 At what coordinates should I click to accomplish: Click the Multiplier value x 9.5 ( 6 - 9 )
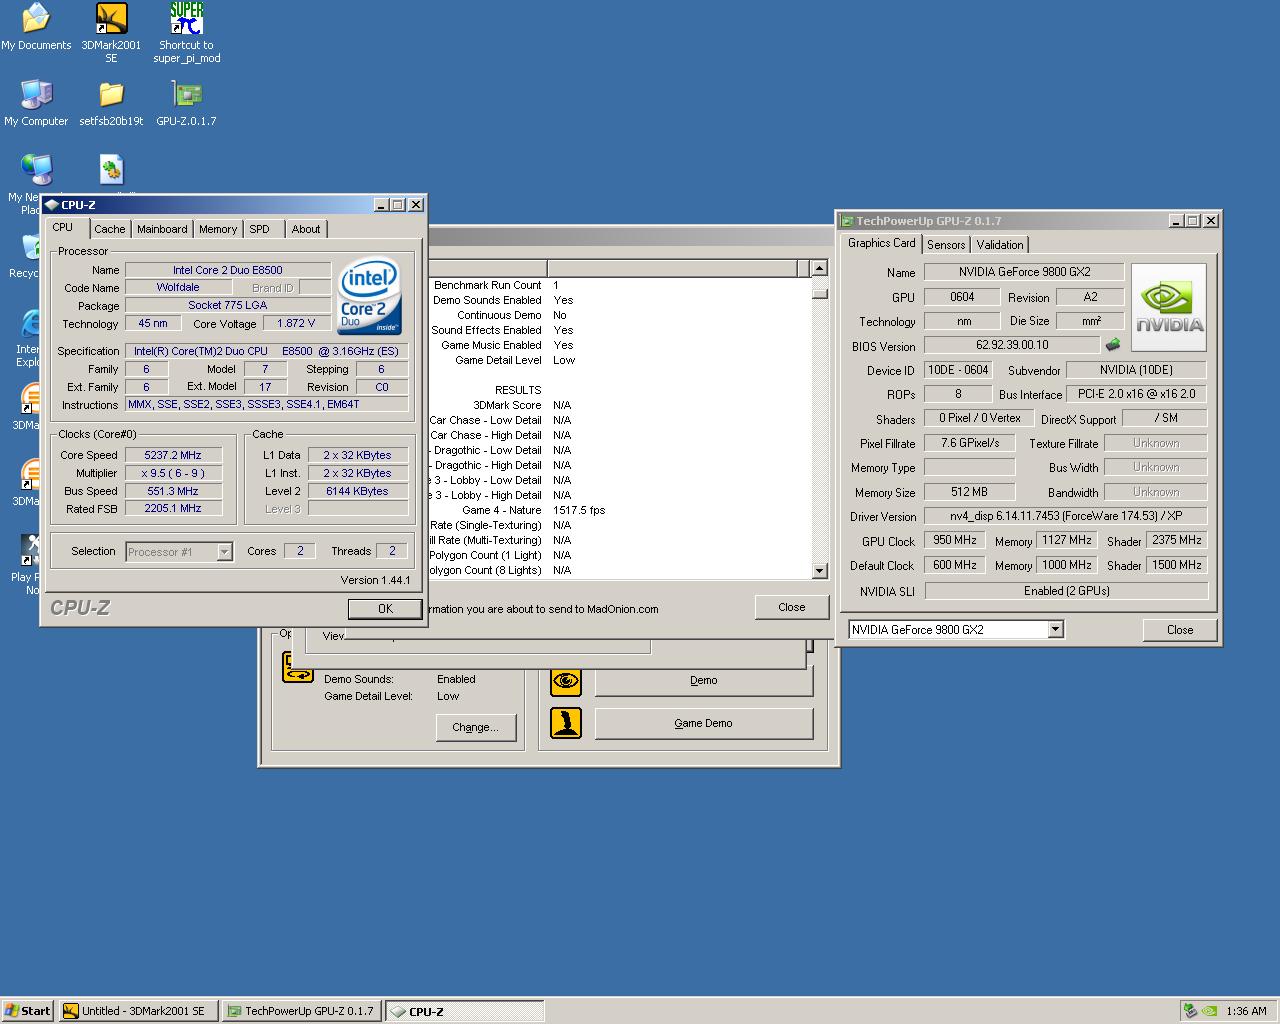tap(173, 473)
